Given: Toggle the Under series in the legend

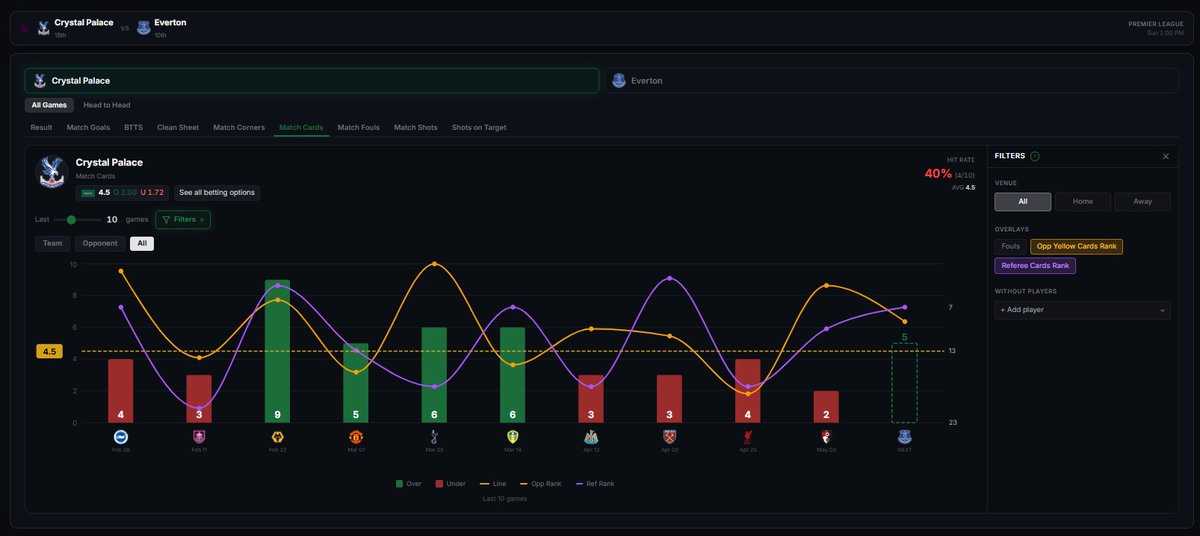Looking at the screenshot, I should [453, 483].
